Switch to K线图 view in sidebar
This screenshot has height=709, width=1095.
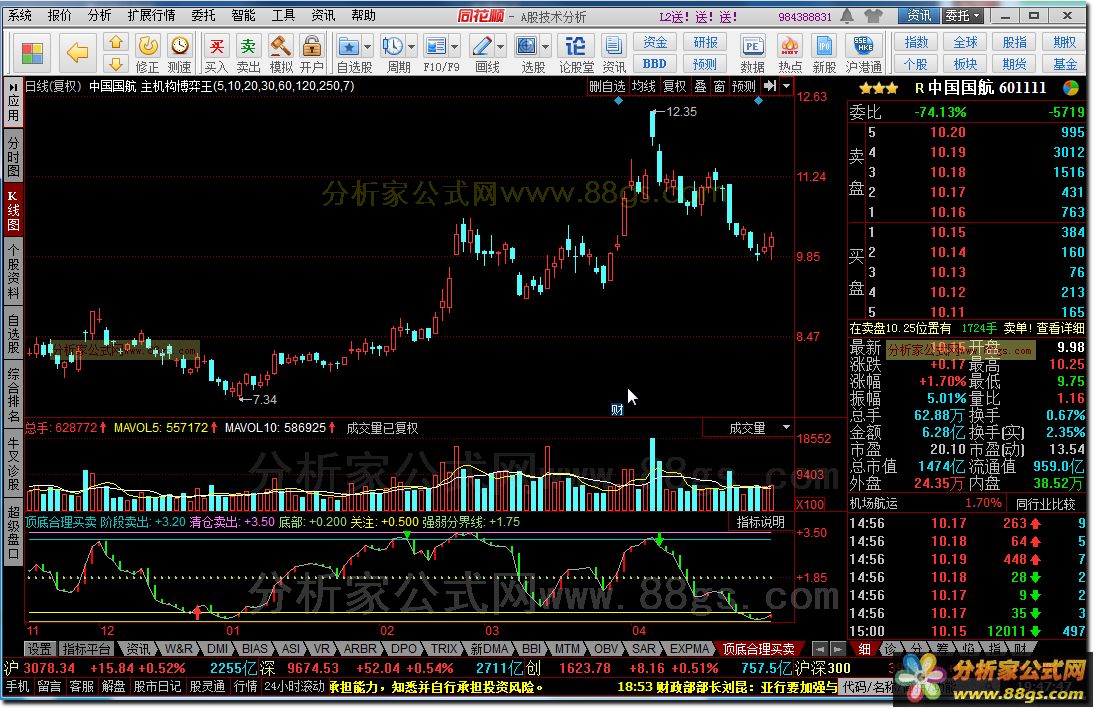tap(13, 210)
